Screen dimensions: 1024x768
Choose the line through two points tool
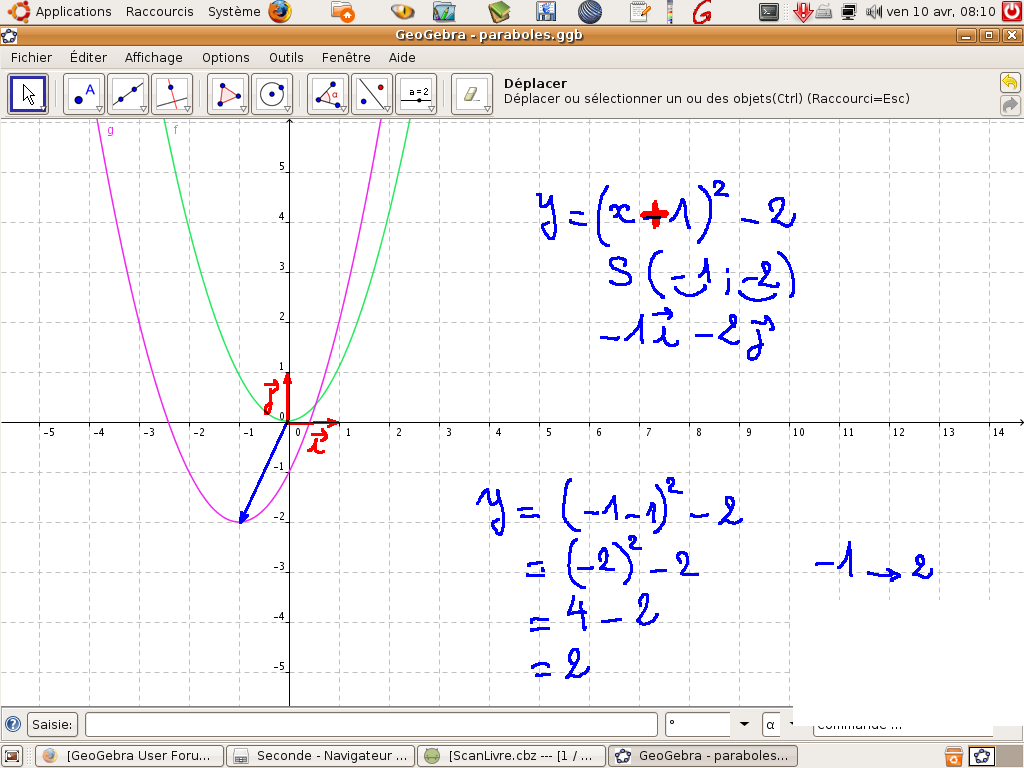128,94
